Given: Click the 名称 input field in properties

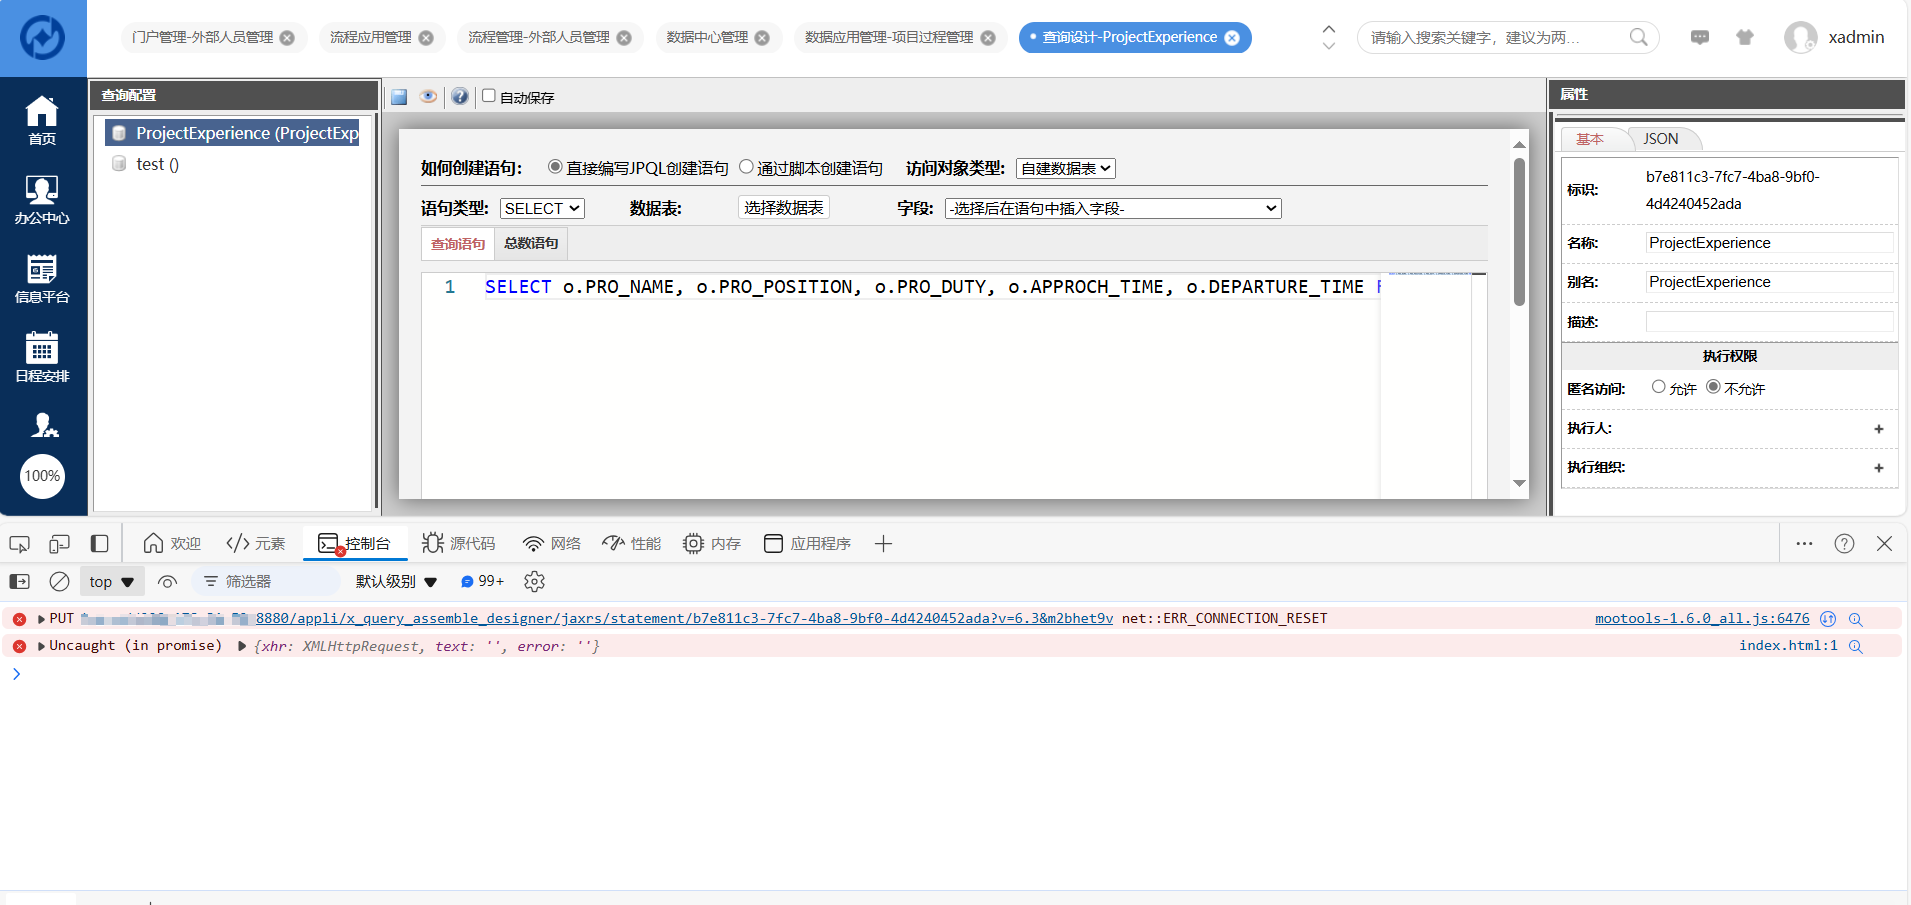Looking at the screenshot, I should pos(1769,243).
